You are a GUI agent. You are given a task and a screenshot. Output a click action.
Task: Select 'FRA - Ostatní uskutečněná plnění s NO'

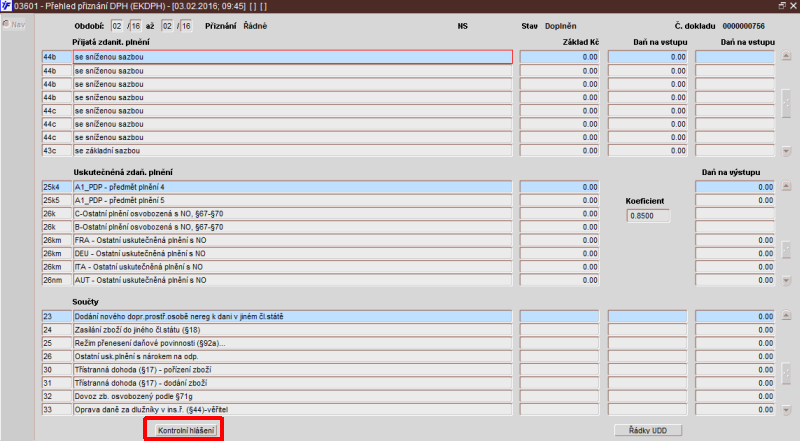coord(292,240)
